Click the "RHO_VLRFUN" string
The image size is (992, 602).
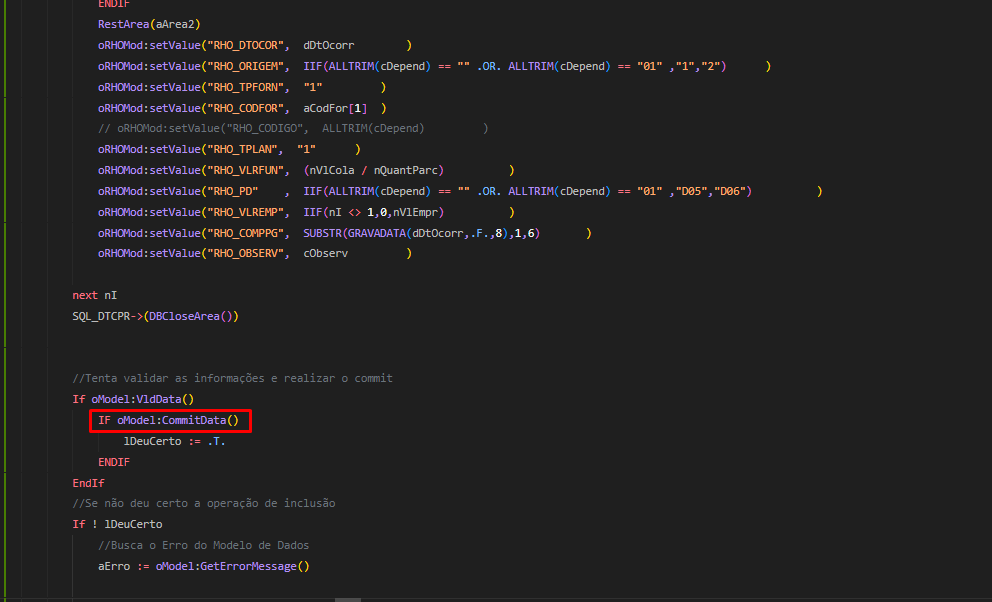[x=245, y=170]
